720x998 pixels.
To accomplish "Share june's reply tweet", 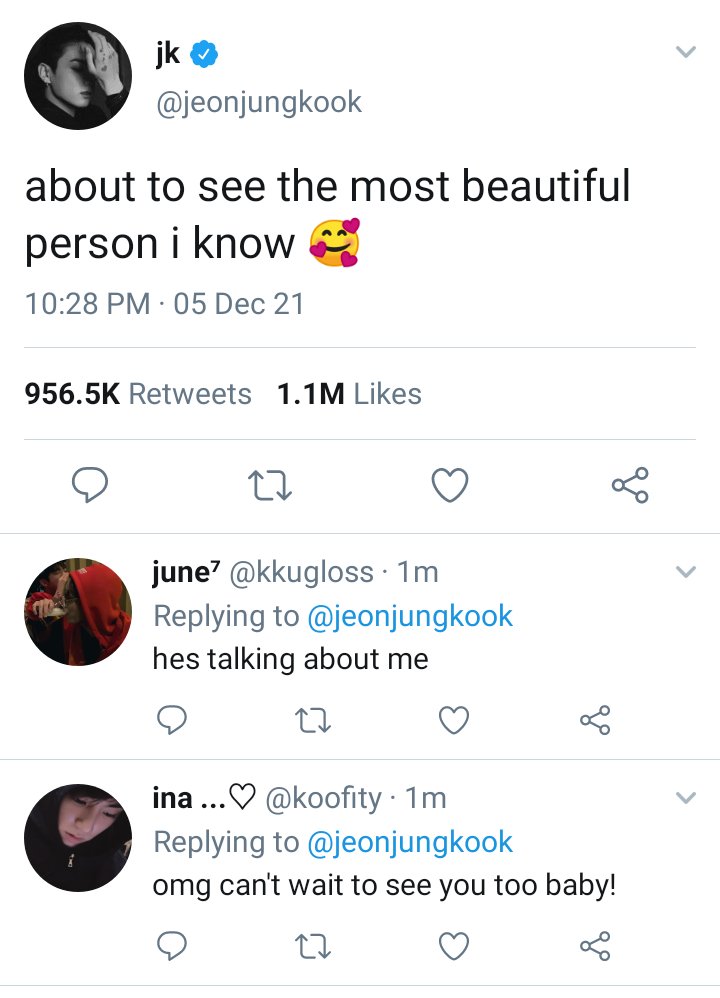I will point(595,720).
